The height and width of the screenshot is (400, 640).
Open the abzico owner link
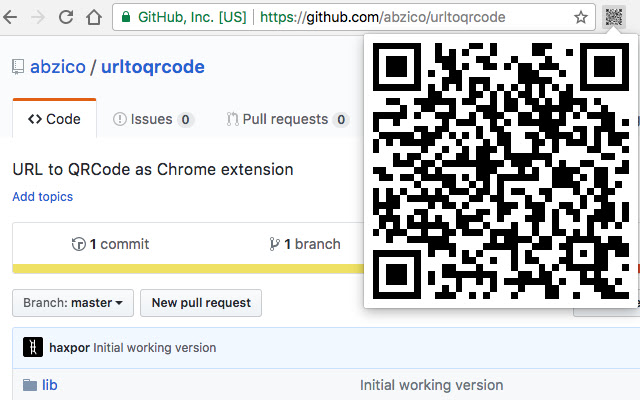pos(58,67)
